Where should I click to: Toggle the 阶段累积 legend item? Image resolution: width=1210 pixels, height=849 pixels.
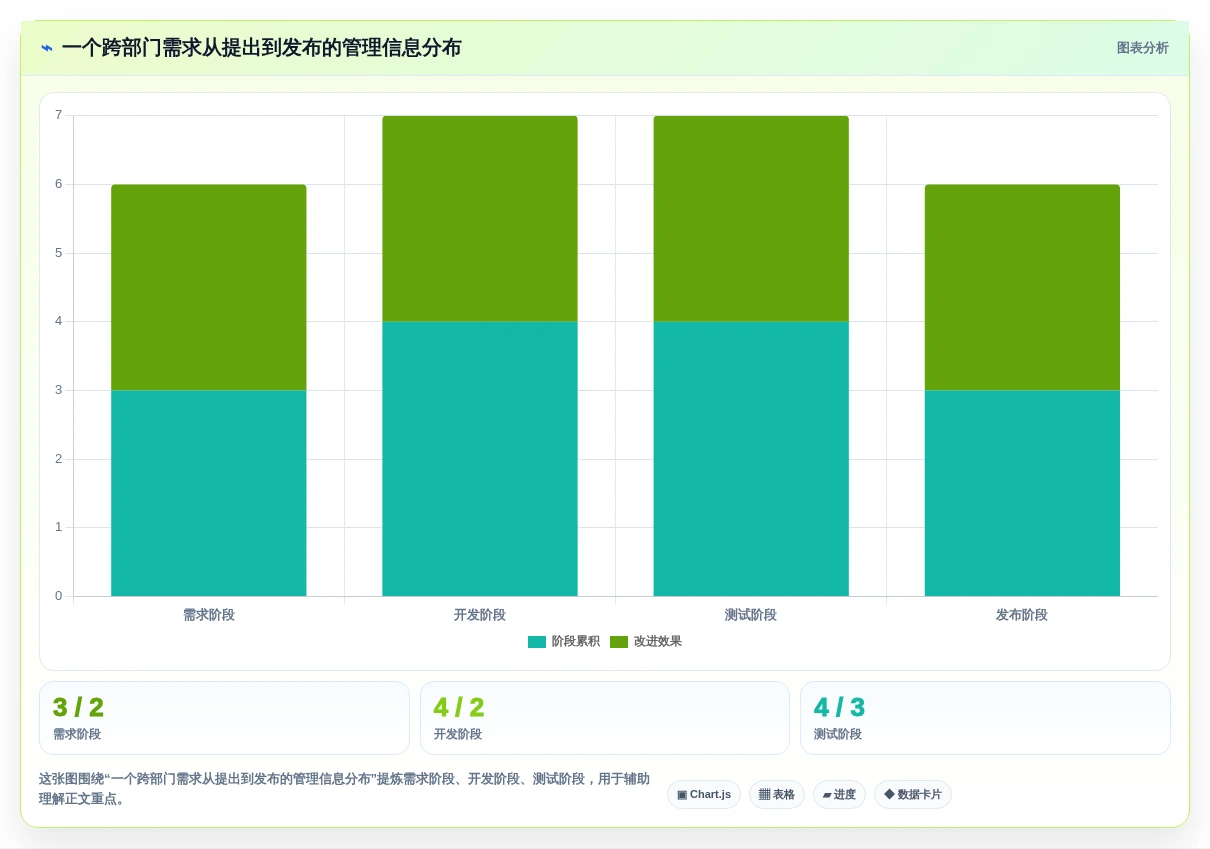click(x=564, y=642)
